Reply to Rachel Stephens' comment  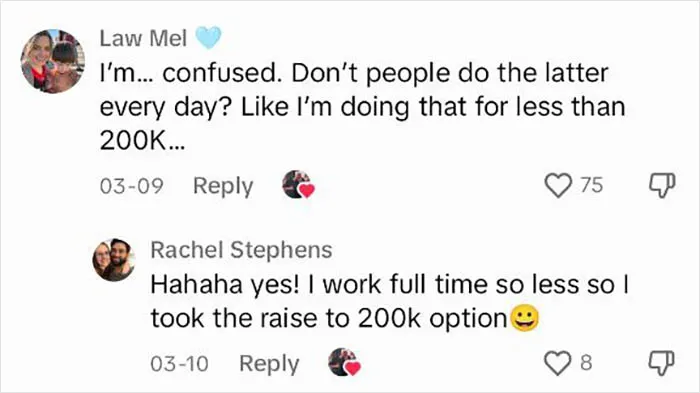pyautogui.click(x=269, y=364)
